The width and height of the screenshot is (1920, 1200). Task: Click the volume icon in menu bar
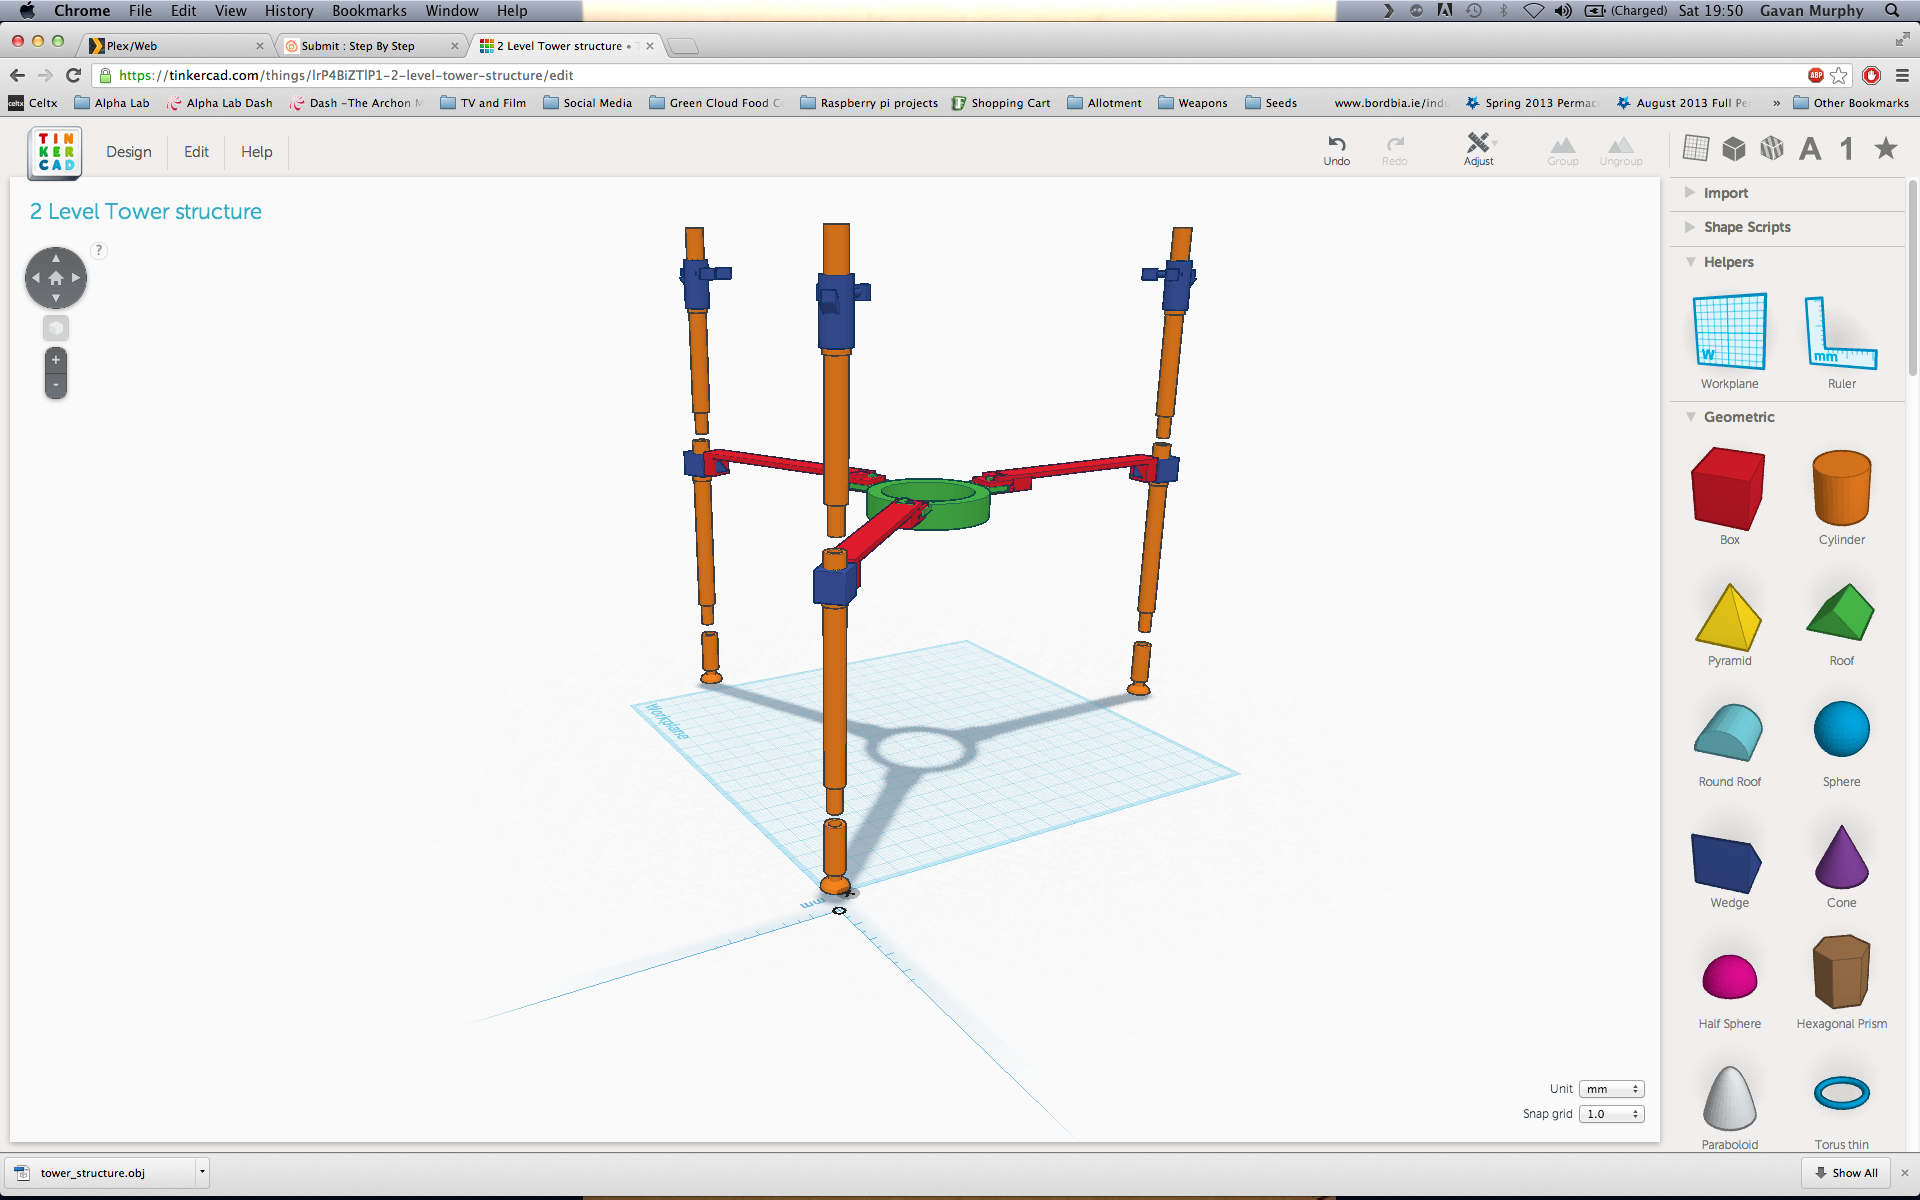[x=1564, y=11]
